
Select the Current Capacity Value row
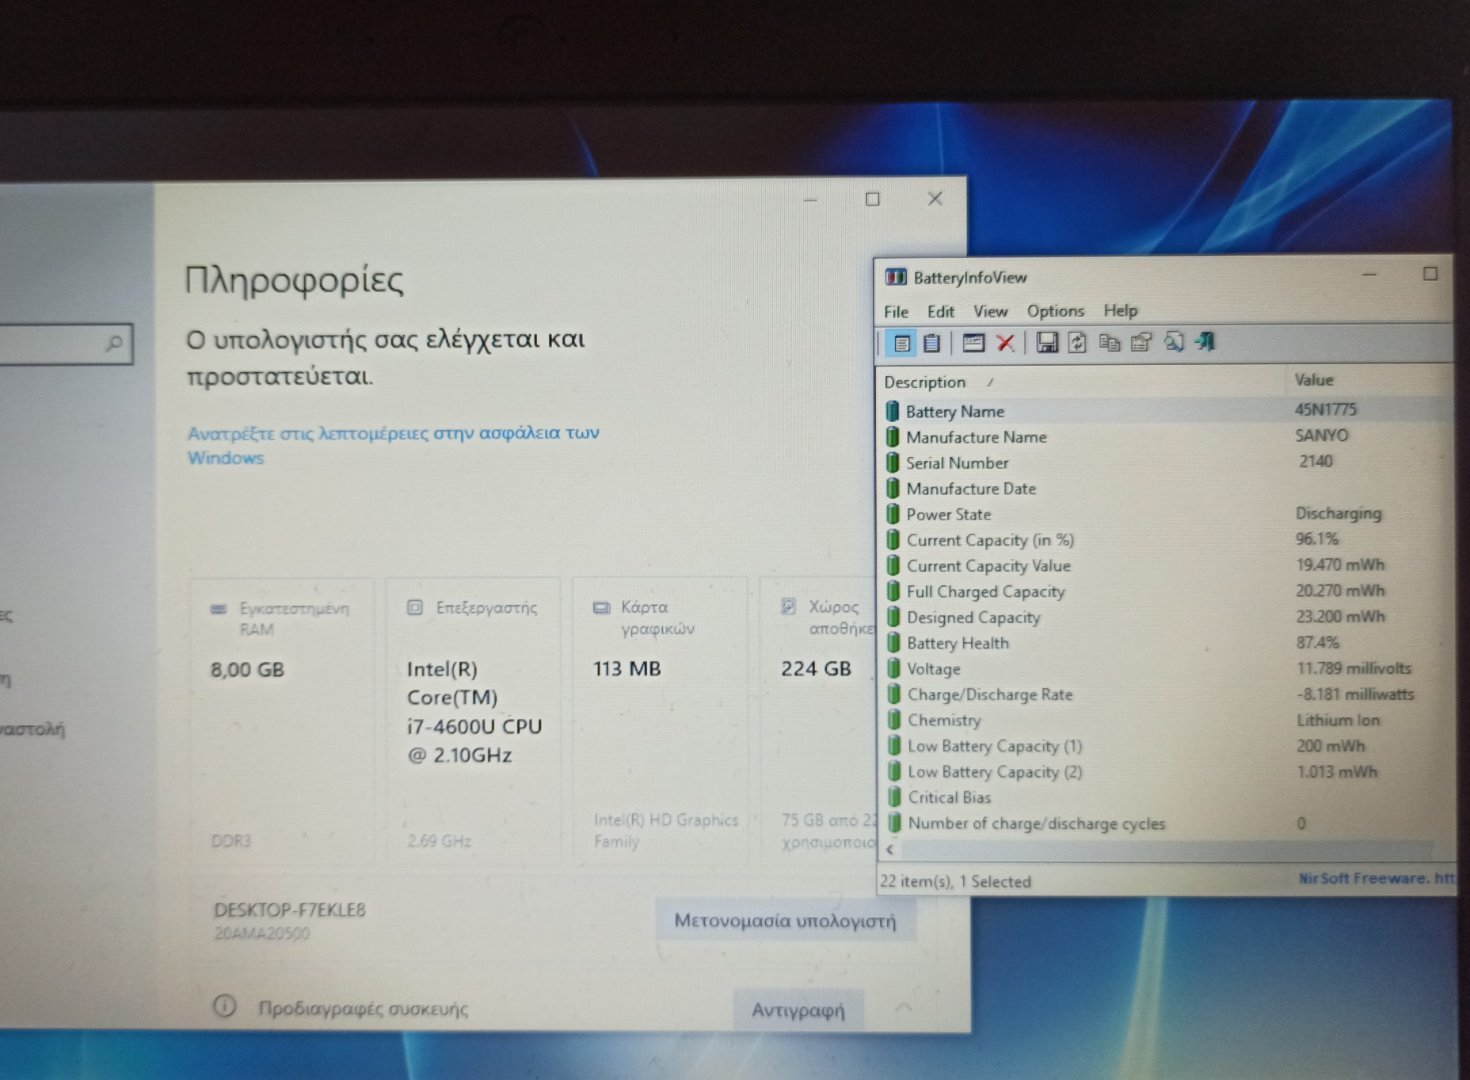pos(1166,565)
